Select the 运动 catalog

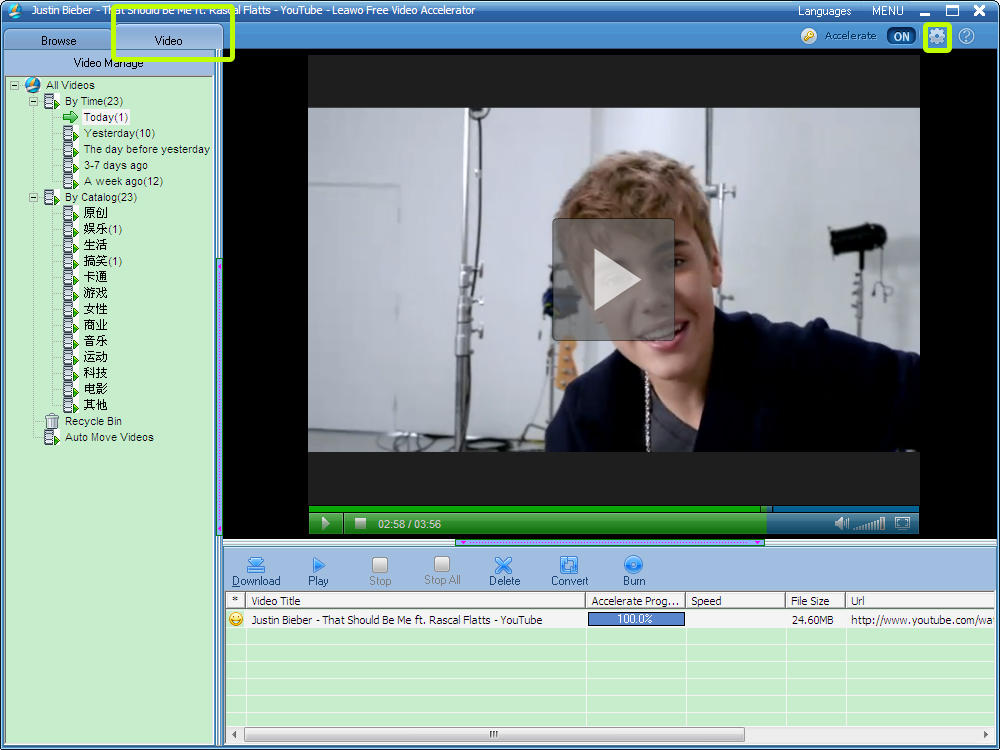coord(96,357)
